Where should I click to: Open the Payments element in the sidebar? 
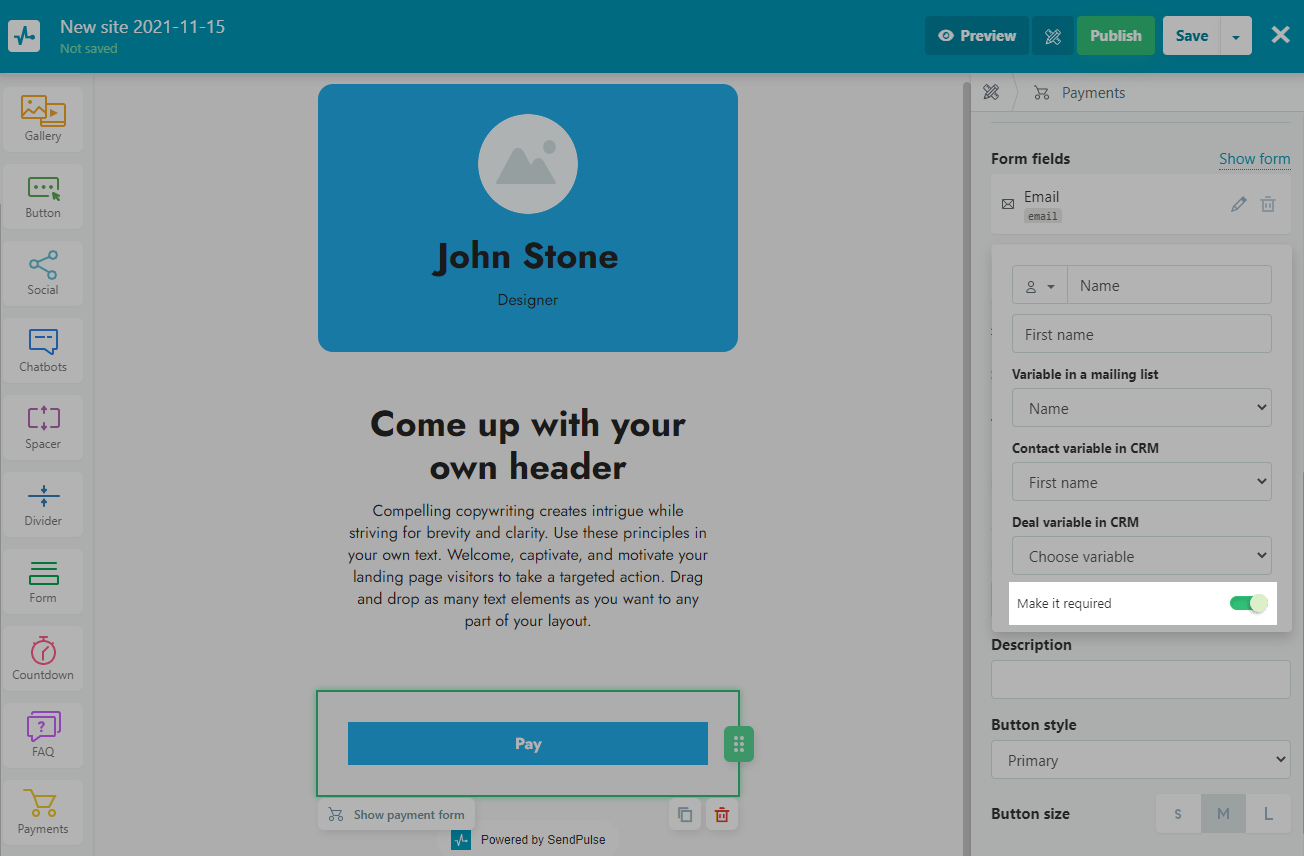pyautogui.click(x=43, y=812)
